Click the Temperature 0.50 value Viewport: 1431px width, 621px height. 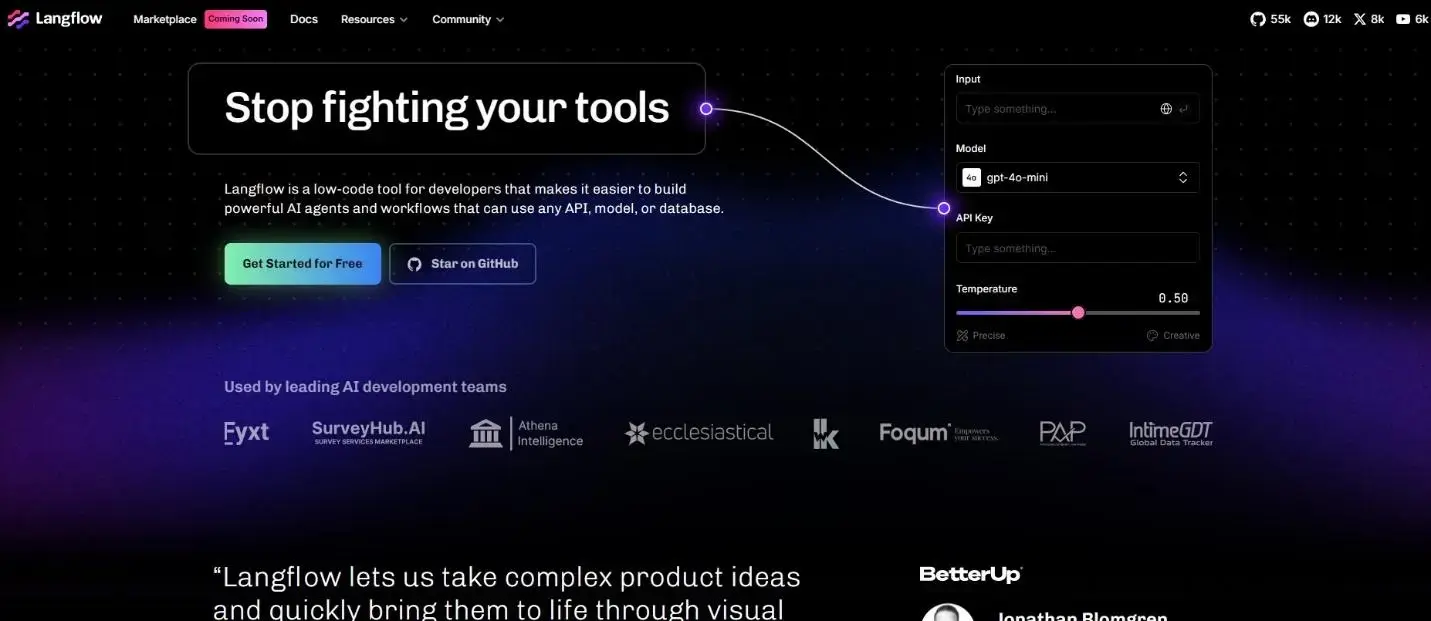pyautogui.click(x=1173, y=298)
